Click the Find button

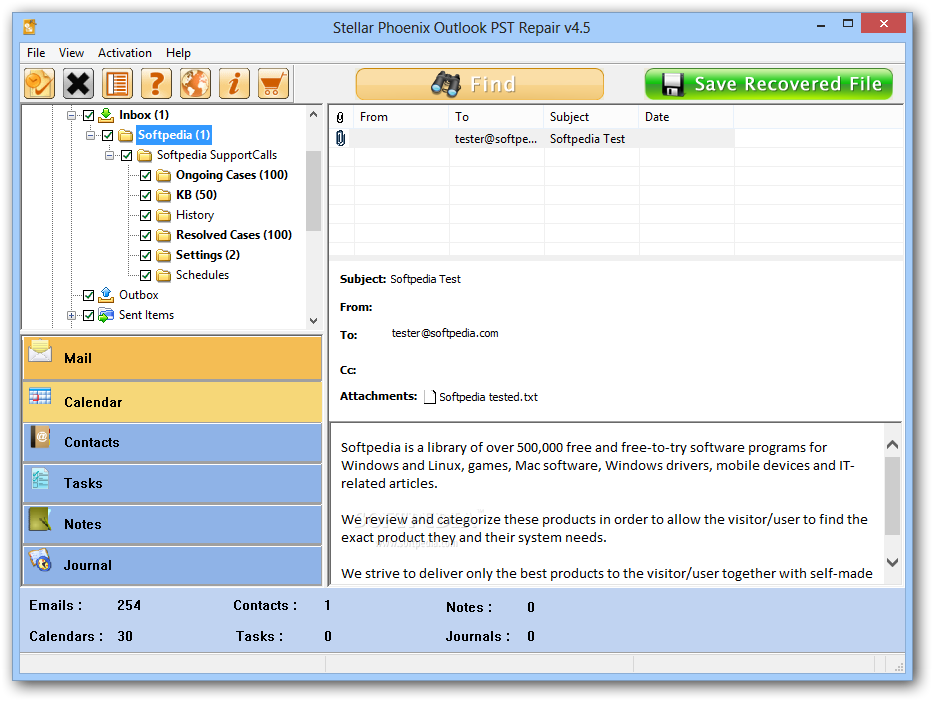click(480, 84)
